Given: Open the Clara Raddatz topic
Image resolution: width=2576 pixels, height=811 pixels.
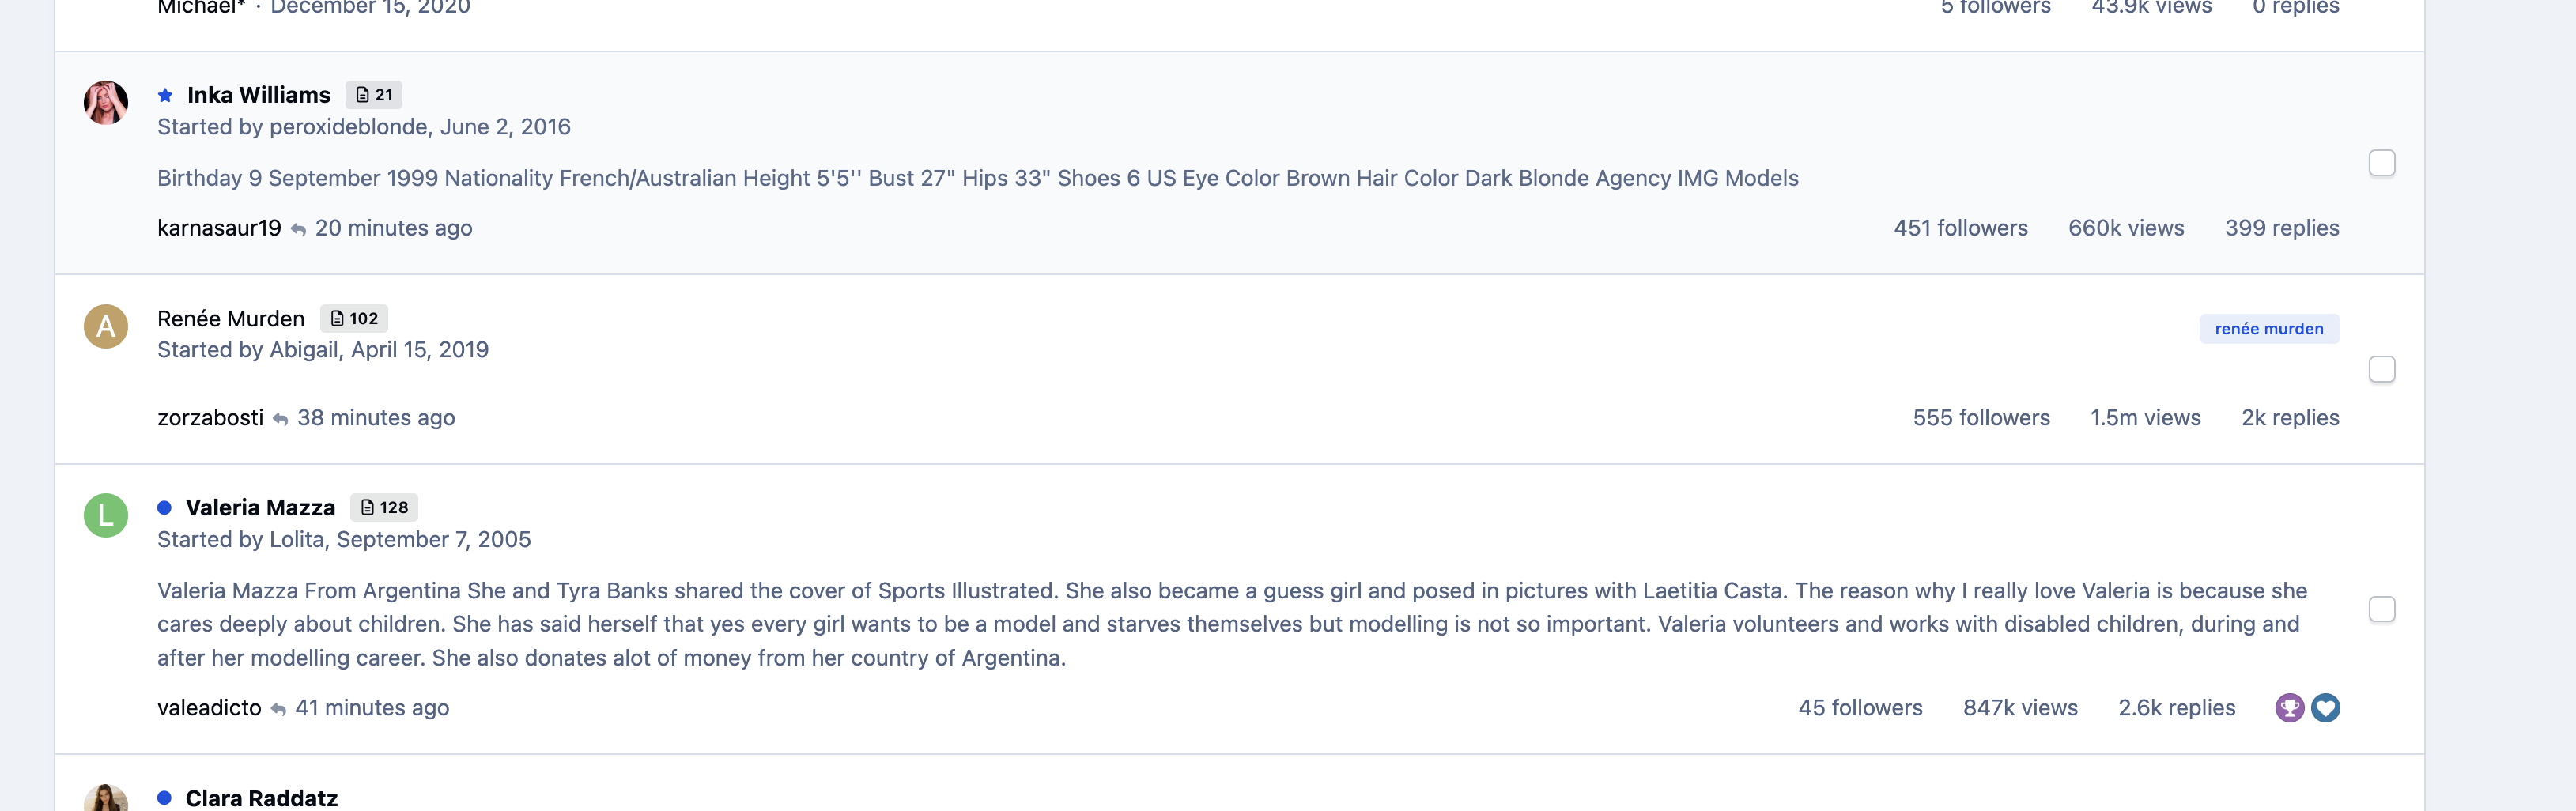Looking at the screenshot, I should [x=261, y=798].
